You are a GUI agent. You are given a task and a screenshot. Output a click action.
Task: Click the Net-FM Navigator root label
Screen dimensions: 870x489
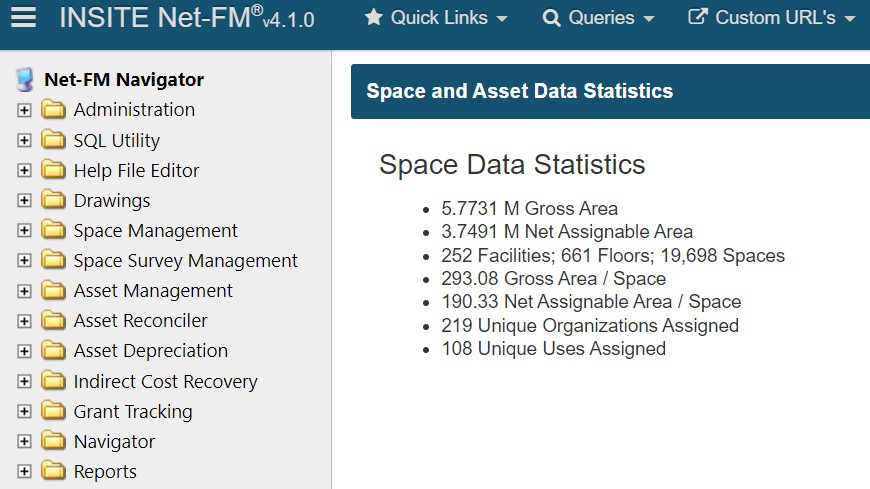[x=124, y=79]
